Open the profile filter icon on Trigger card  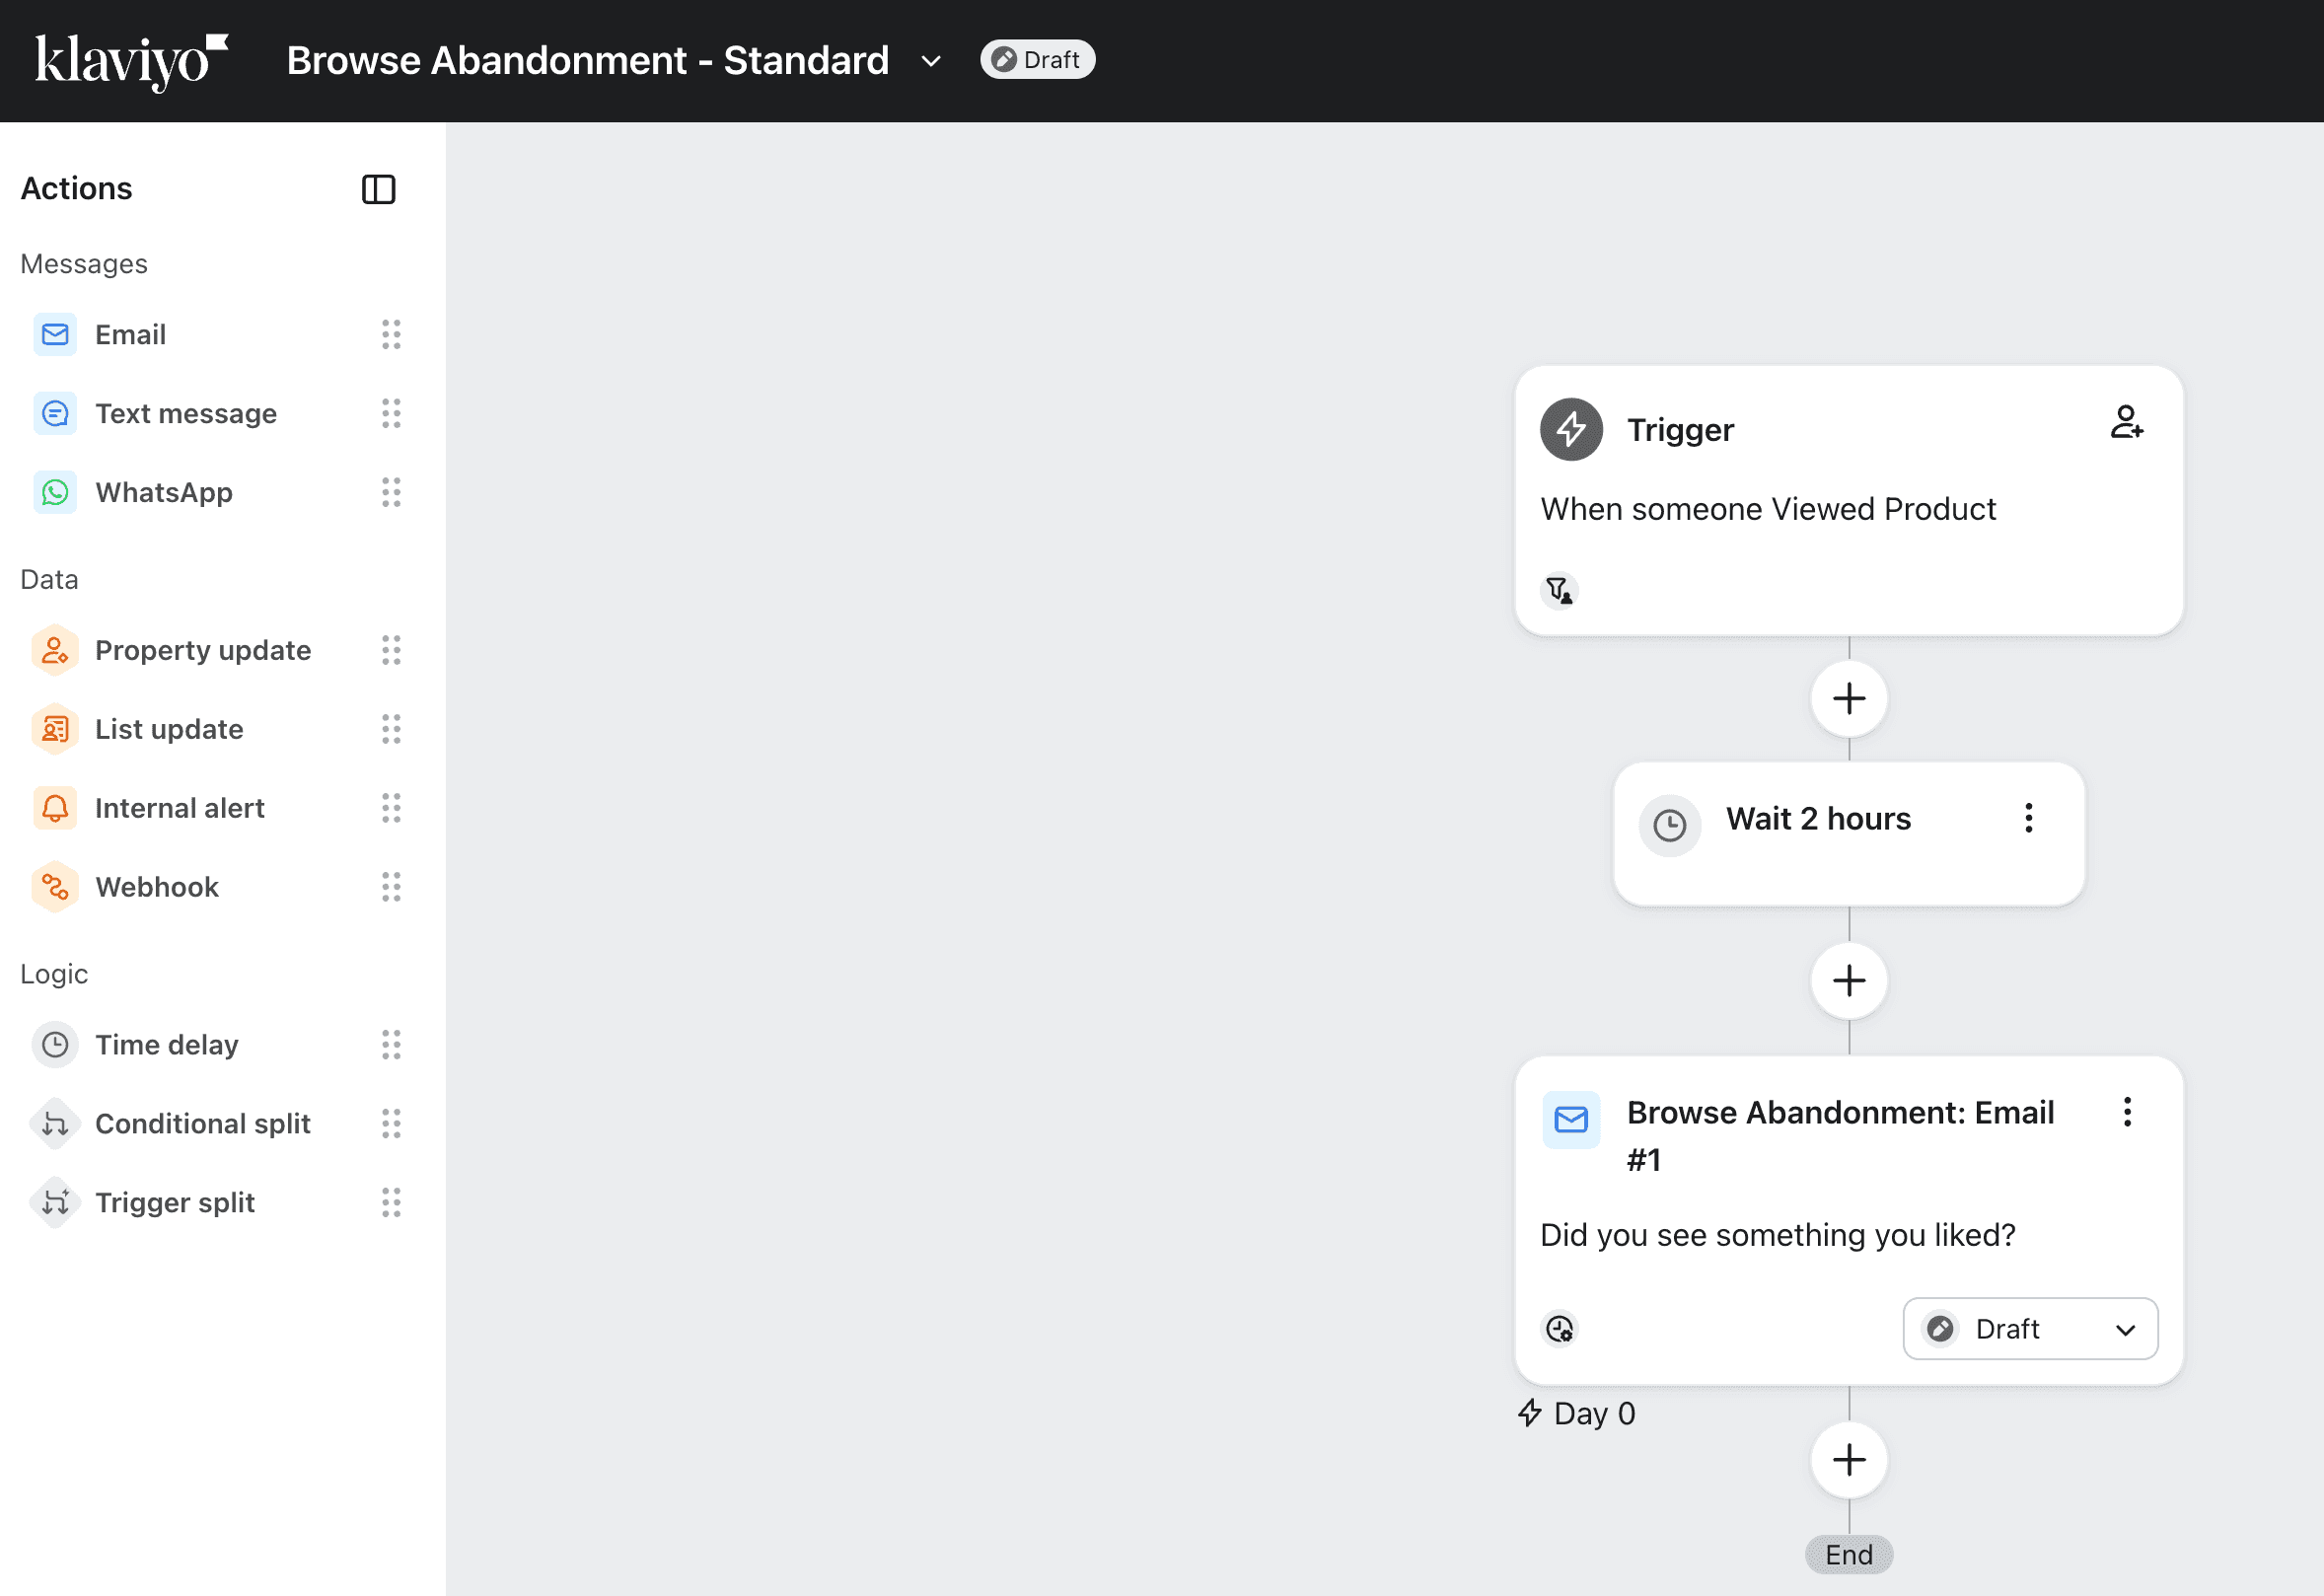pos(1559,591)
